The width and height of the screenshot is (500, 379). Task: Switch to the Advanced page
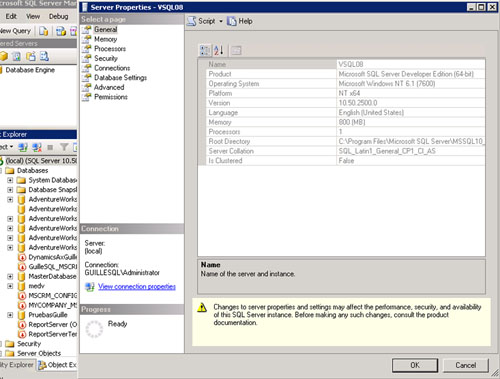click(x=109, y=87)
